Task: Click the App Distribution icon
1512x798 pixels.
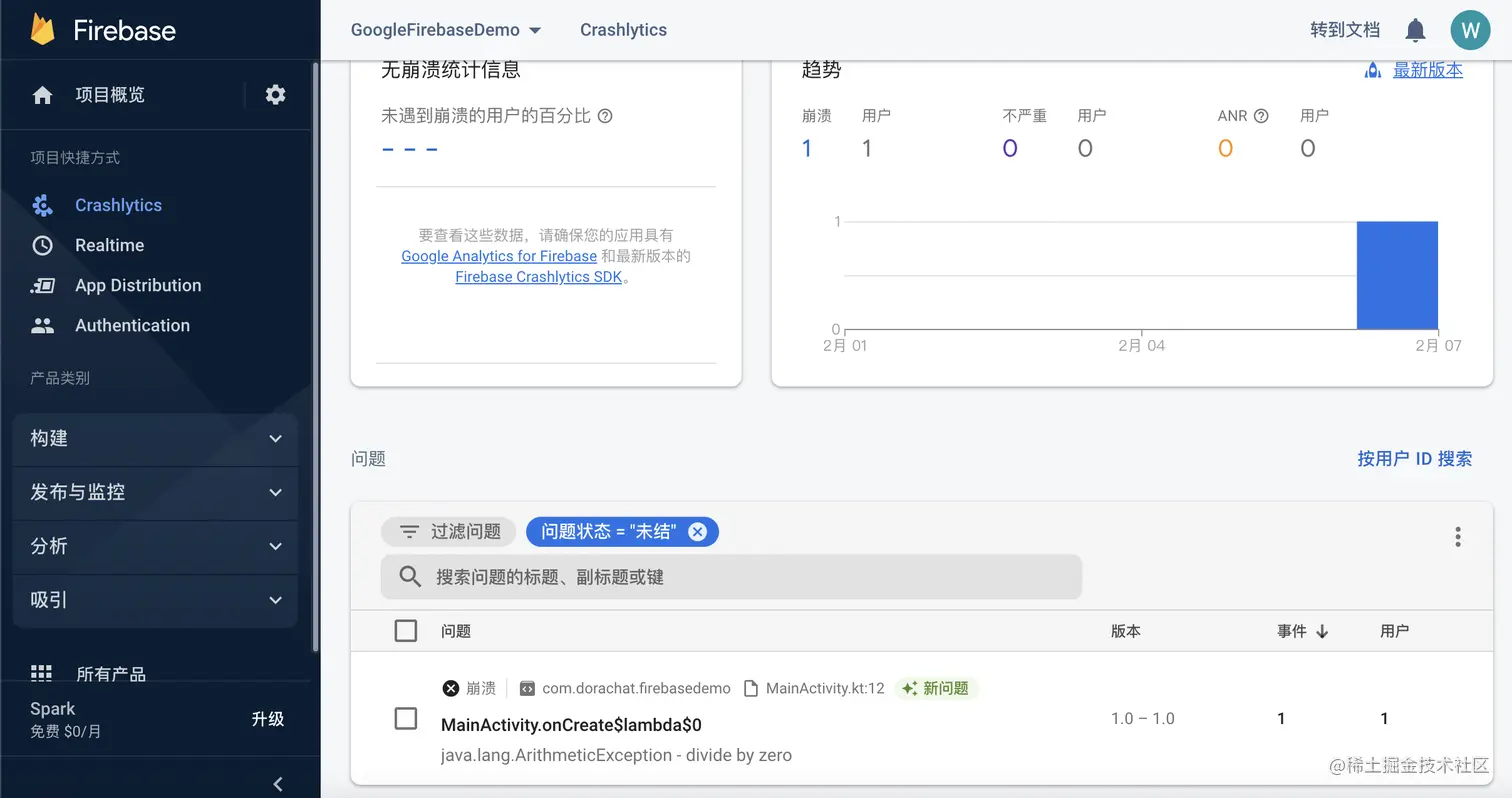Action: (42, 286)
